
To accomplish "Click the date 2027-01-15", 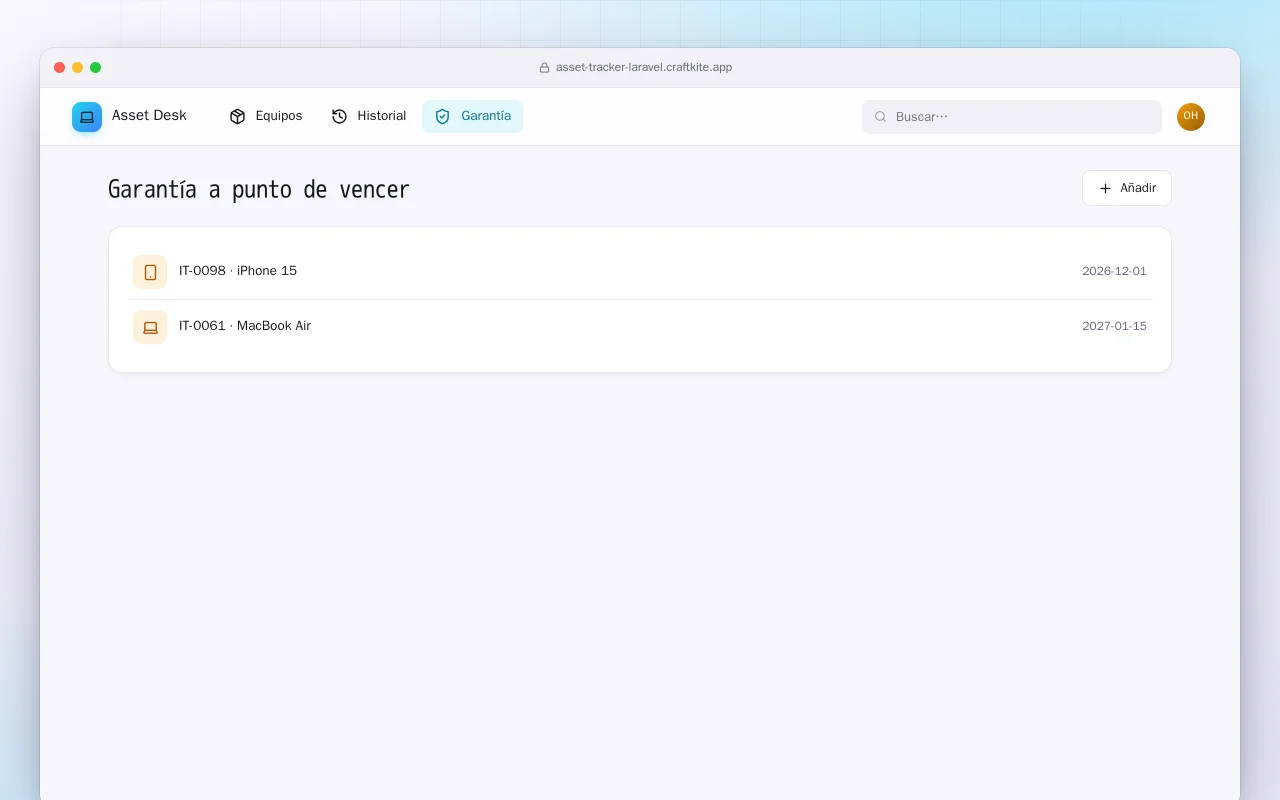I will point(1114,327).
